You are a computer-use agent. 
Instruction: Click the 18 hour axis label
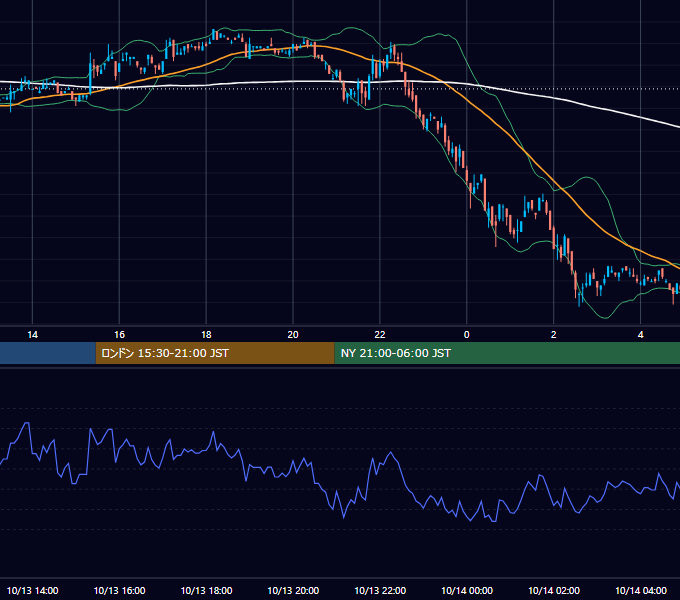[x=206, y=335]
